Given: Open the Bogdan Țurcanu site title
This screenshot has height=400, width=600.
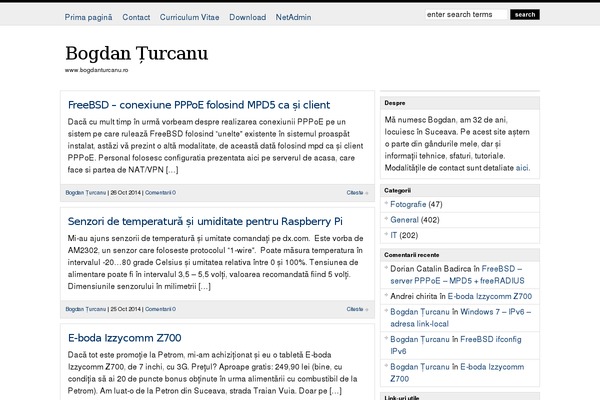Looking at the screenshot, I should pos(137,53).
